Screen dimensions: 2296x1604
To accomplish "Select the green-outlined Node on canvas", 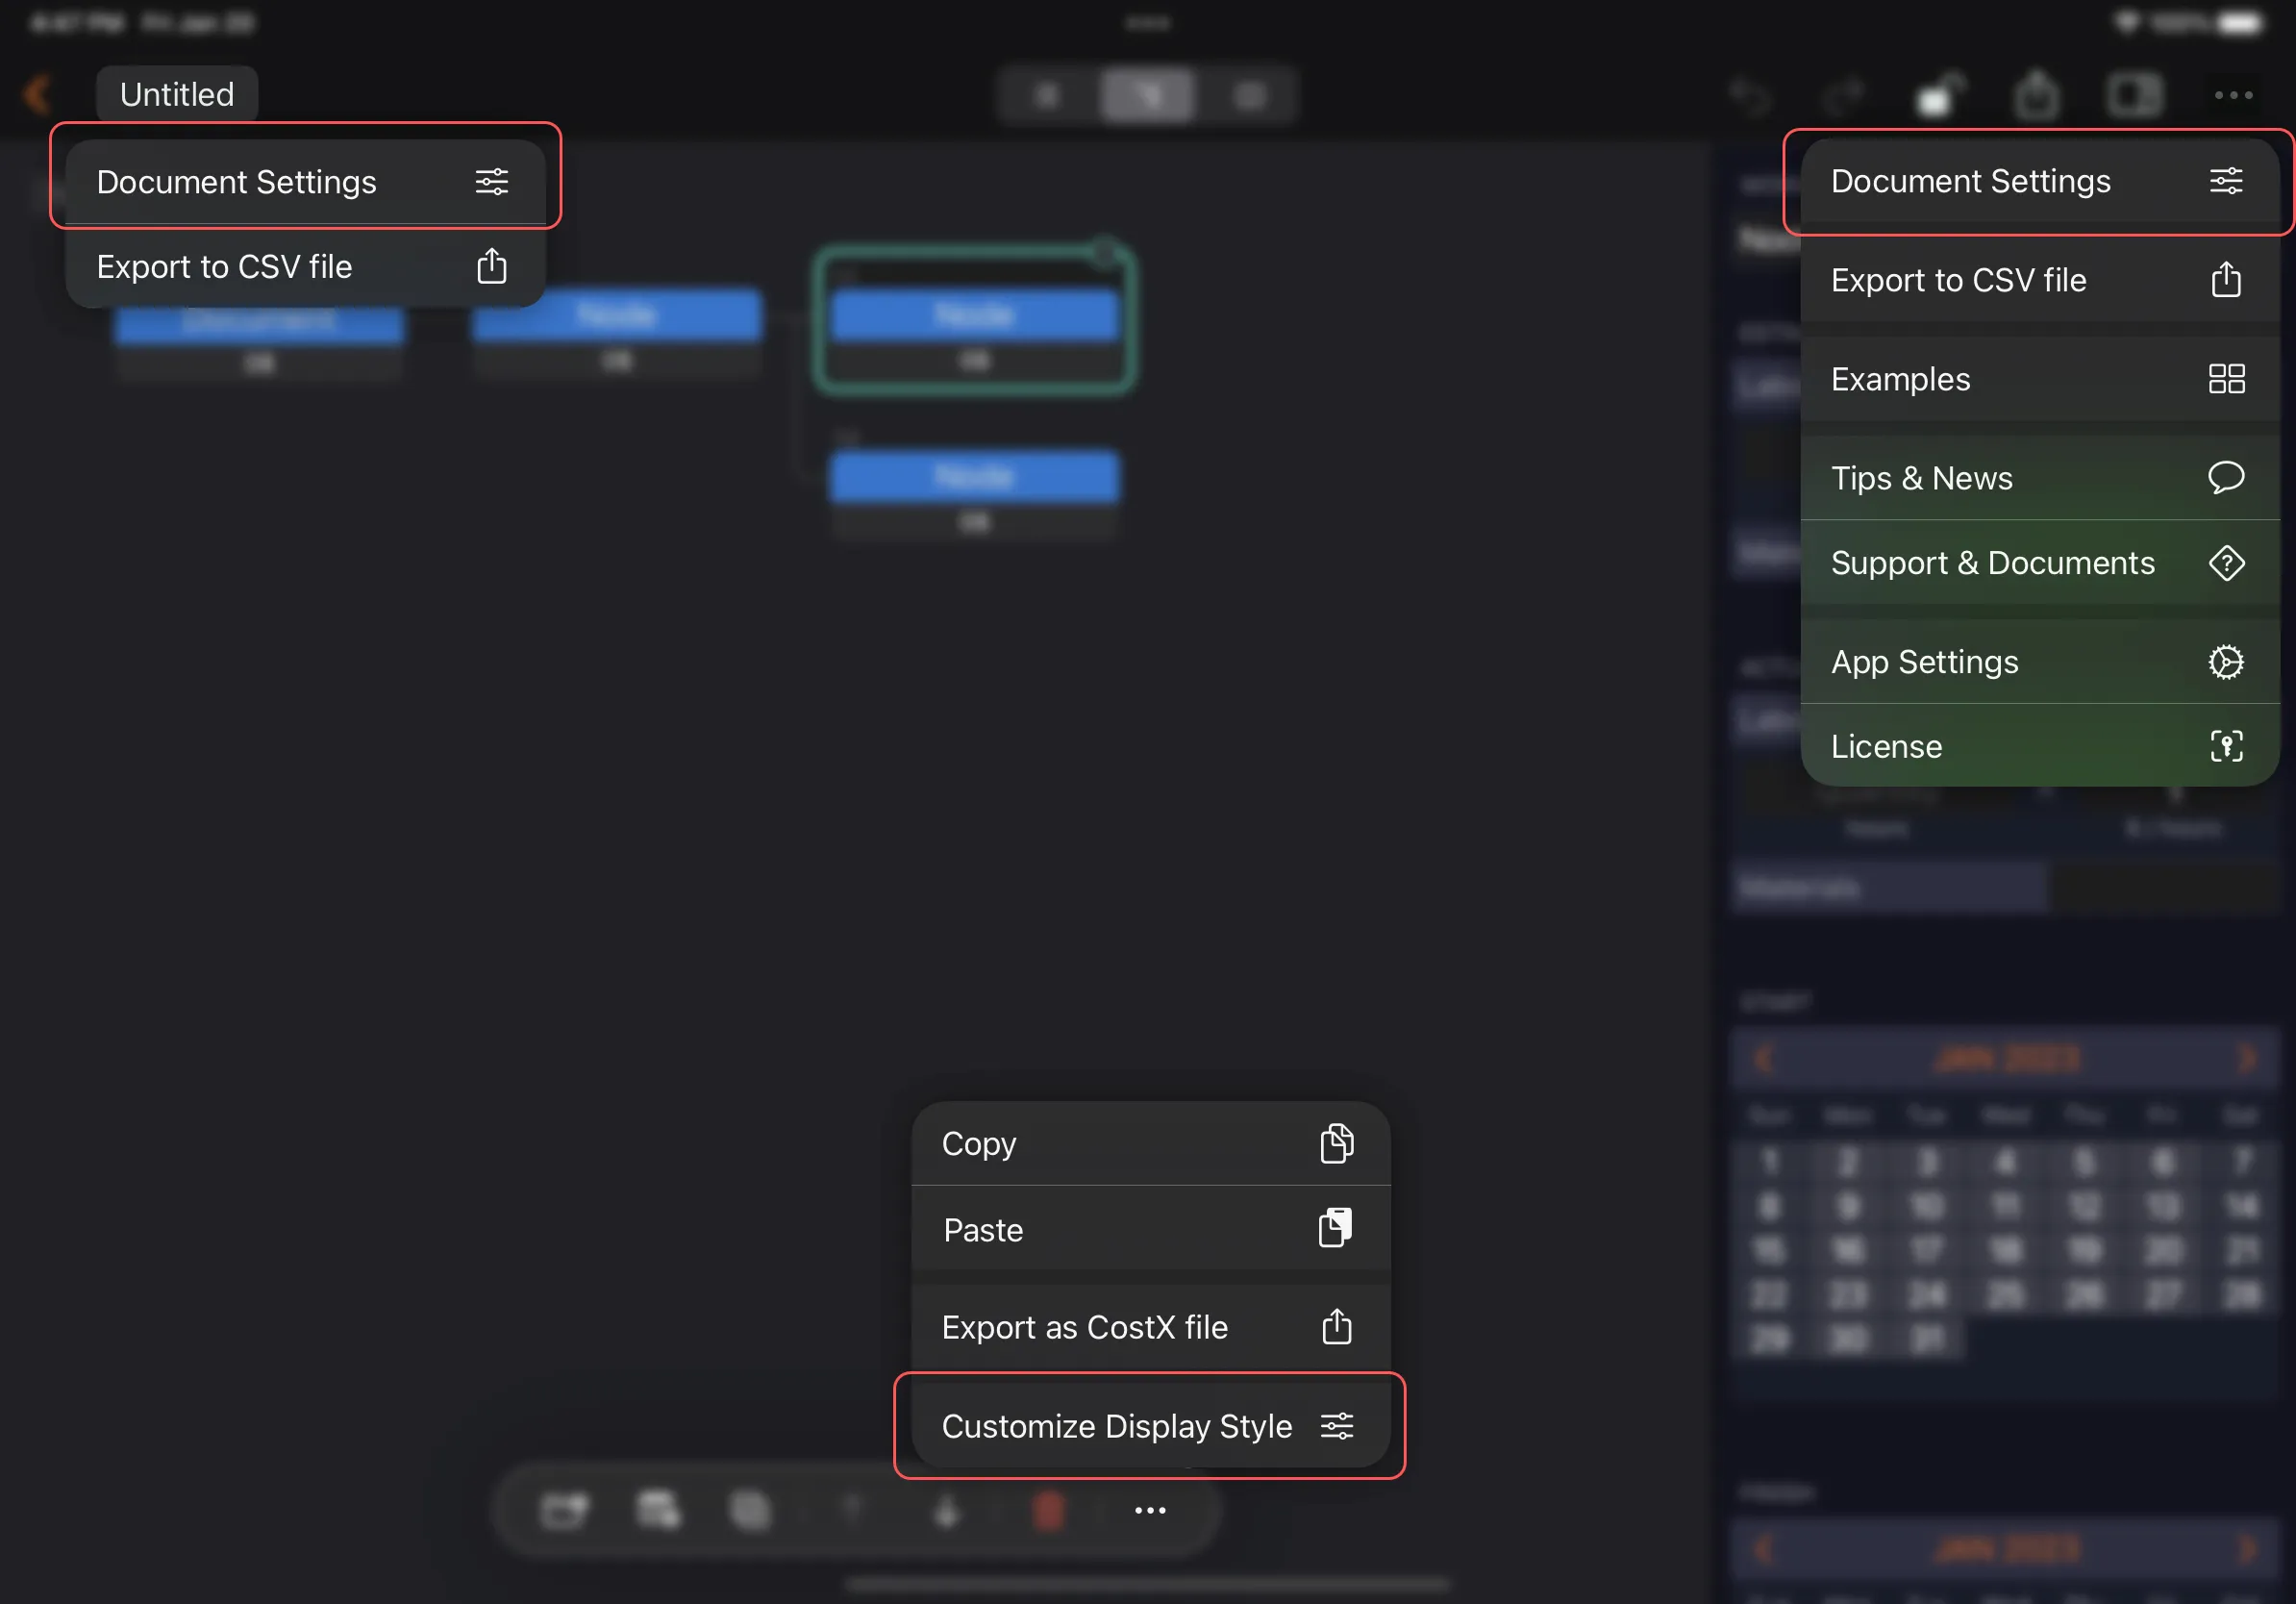I will click(x=974, y=318).
